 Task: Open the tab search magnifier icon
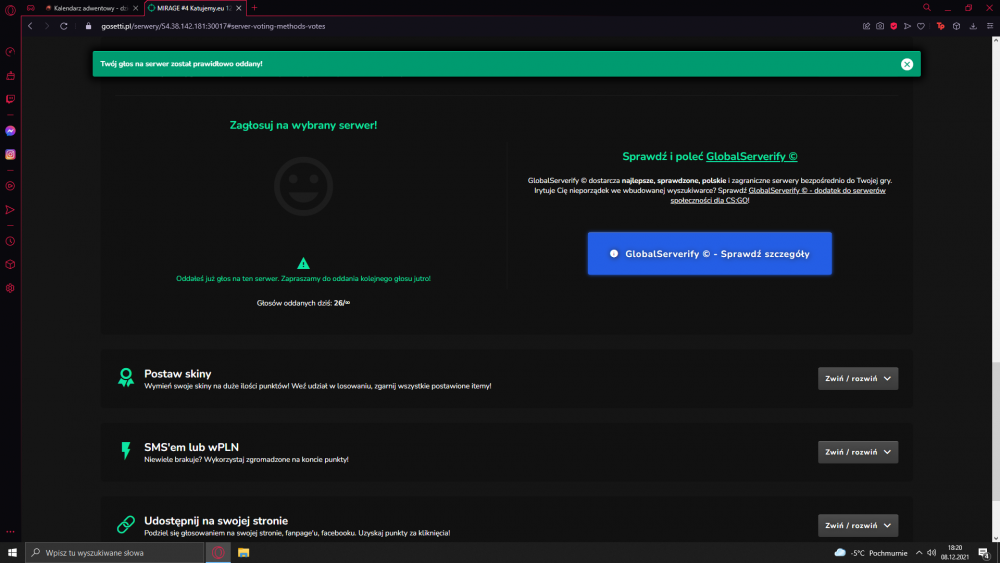pyautogui.click(x=927, y=8)
